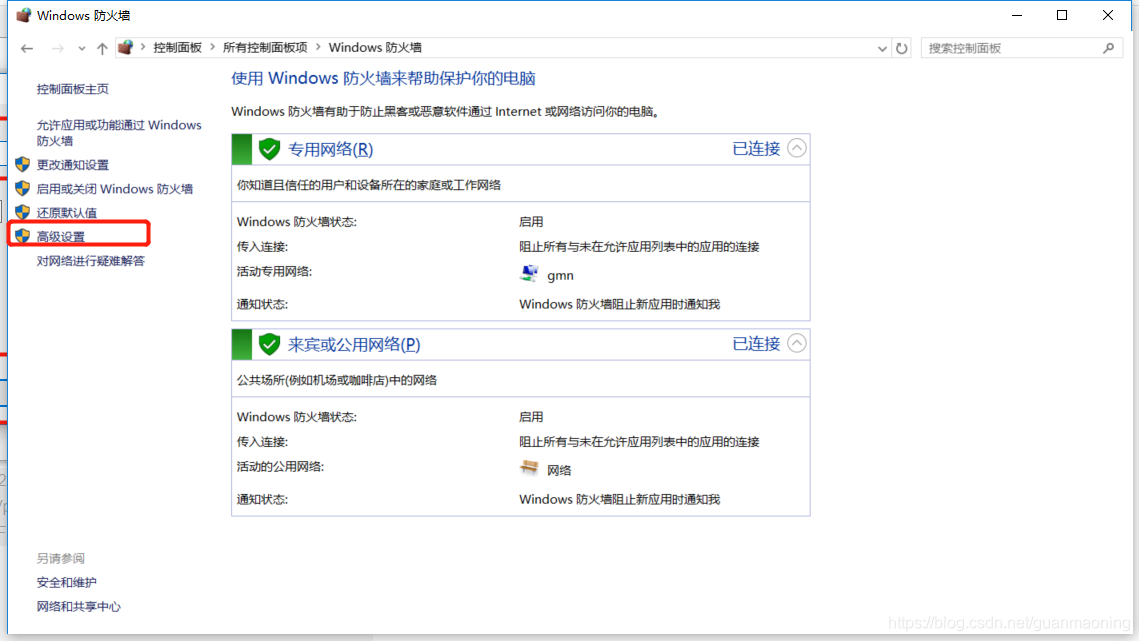The image size is (1139, 641).
Task: Expand the address bar history dropdown
Action: [882, 49]
